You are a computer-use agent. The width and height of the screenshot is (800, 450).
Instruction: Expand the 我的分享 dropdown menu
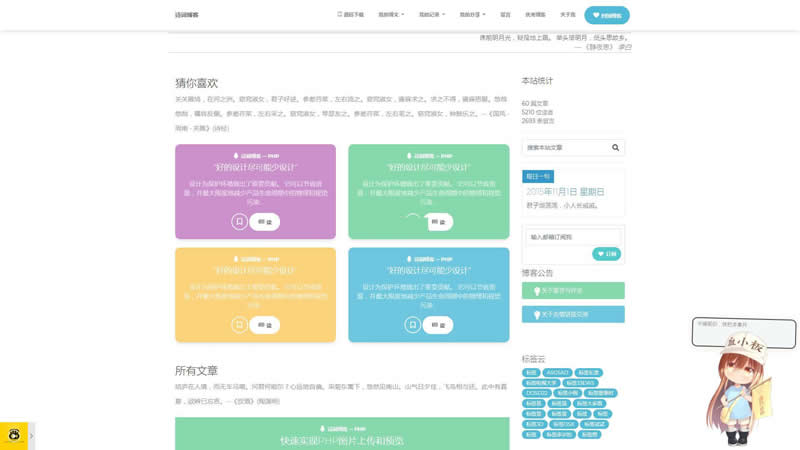coord(472,15)
